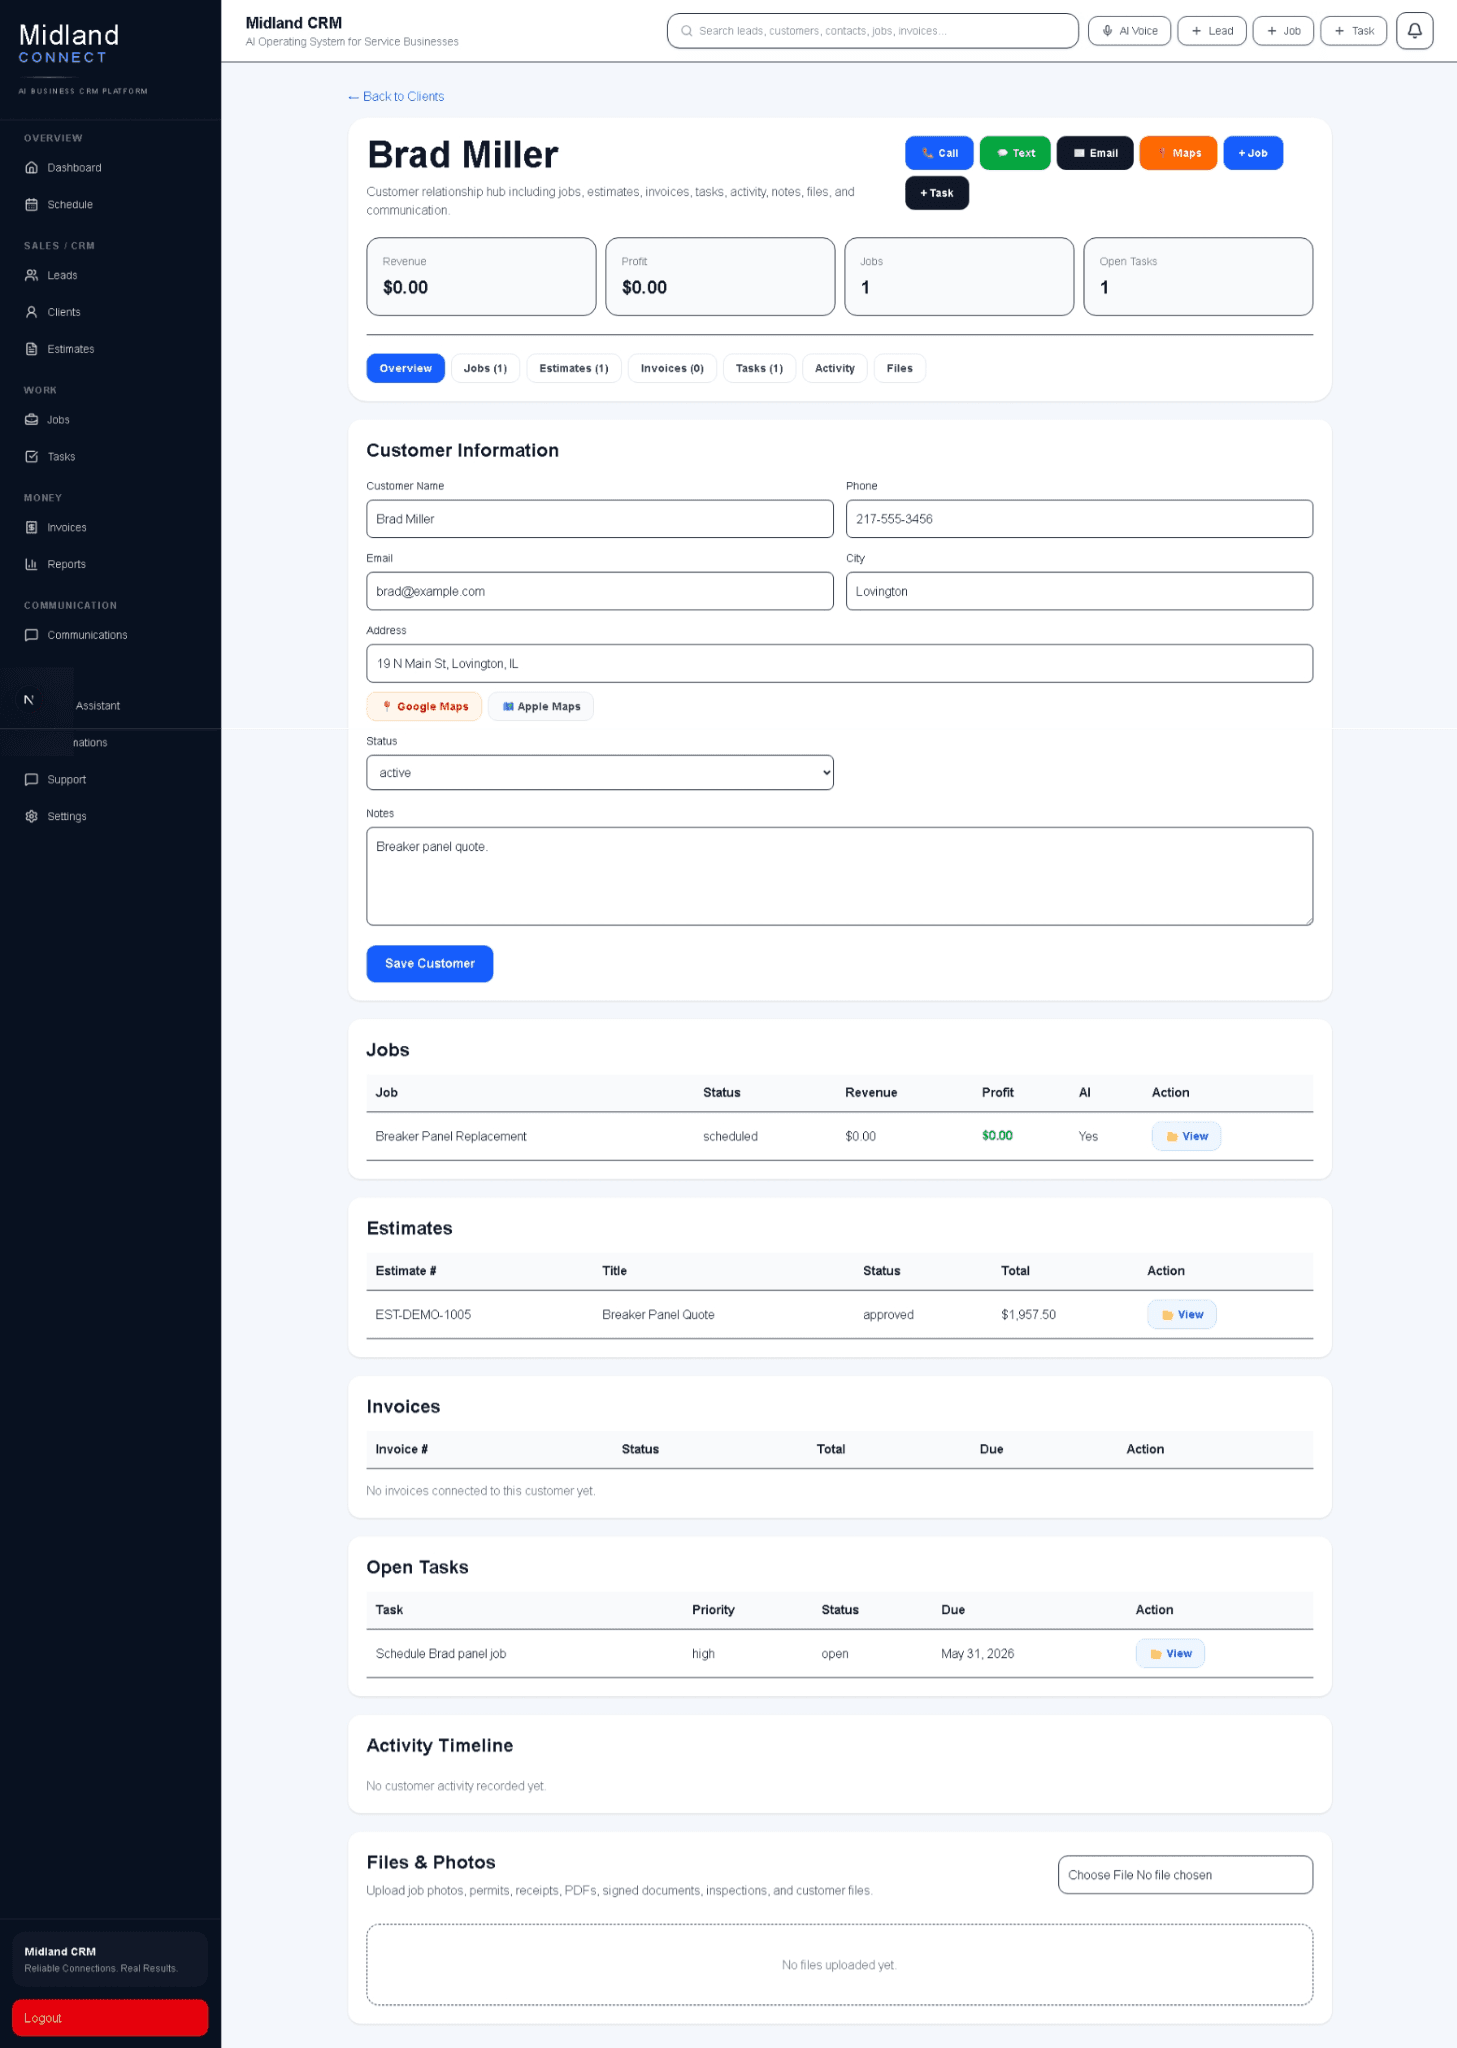The image size is (1457, 2048).
Task: Click the 'May 31, 2026' due date
Action: (977, 1654)
